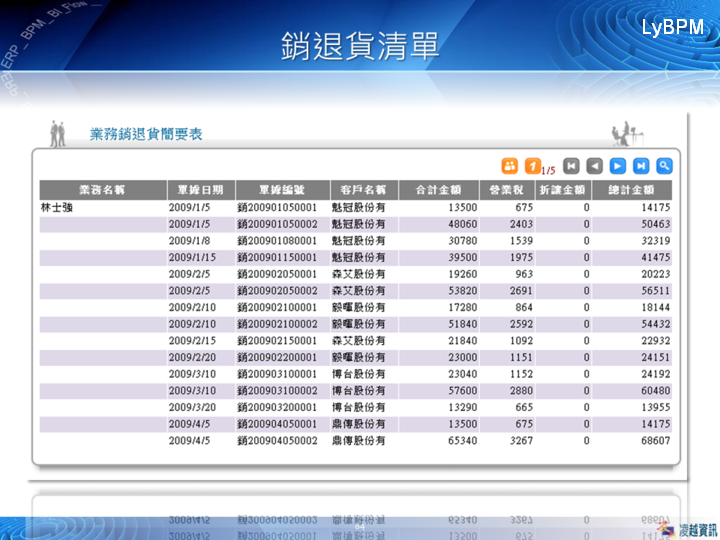This screenshot has width=720, height=540.
Task: Click the date 2009/1/15
Action: coord(192,257)
